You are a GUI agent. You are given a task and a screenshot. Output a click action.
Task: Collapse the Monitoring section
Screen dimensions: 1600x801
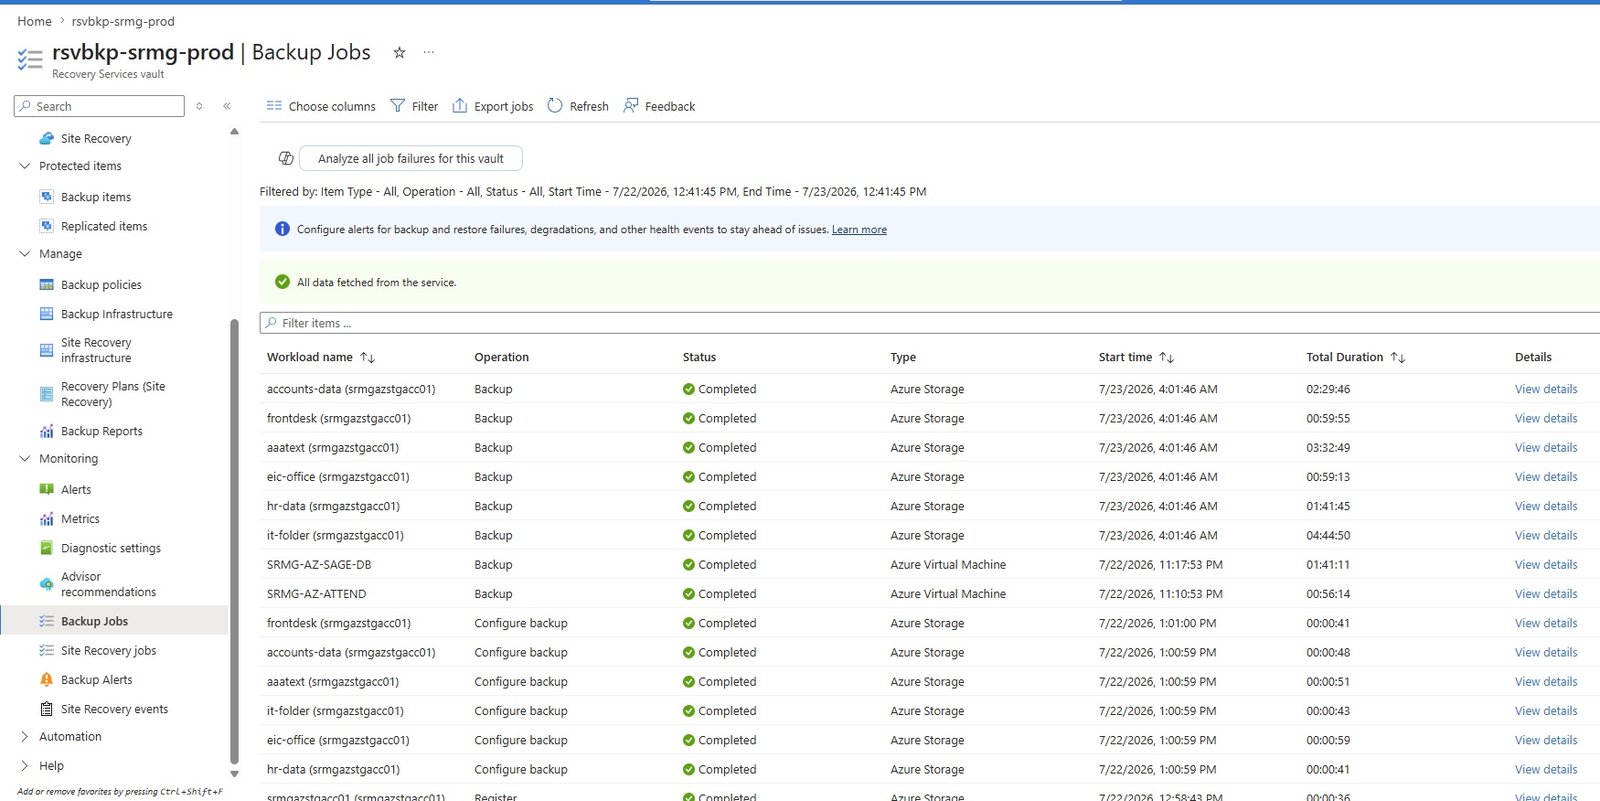click(x=25, y=459)
